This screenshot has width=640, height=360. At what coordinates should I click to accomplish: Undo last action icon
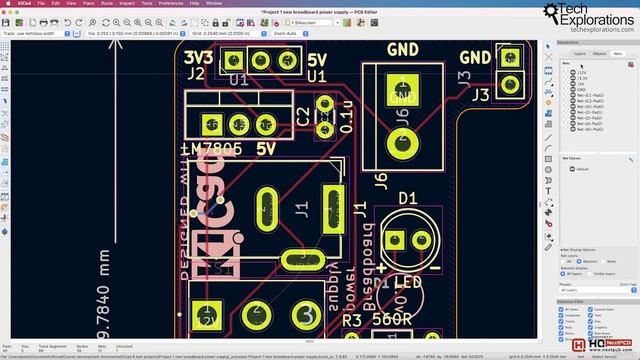click(68, 23)
